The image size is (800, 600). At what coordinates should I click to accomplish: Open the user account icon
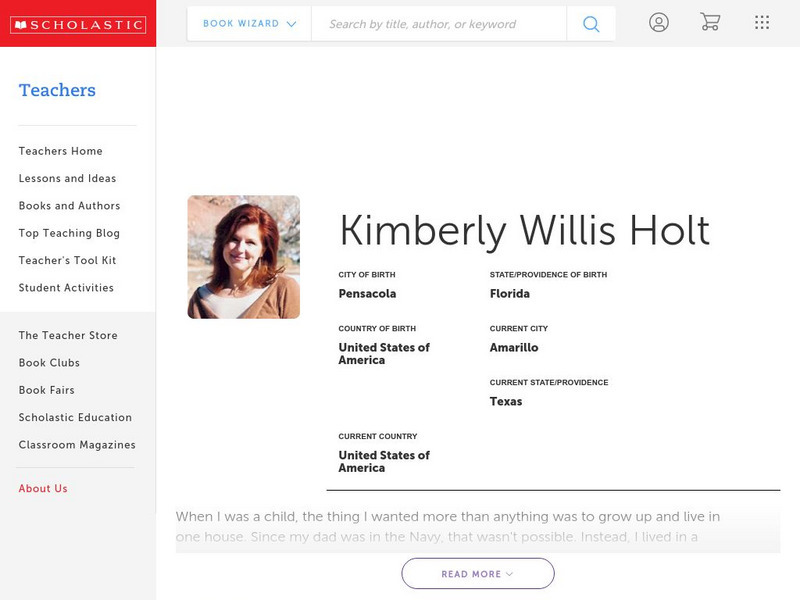pos(659,22)
